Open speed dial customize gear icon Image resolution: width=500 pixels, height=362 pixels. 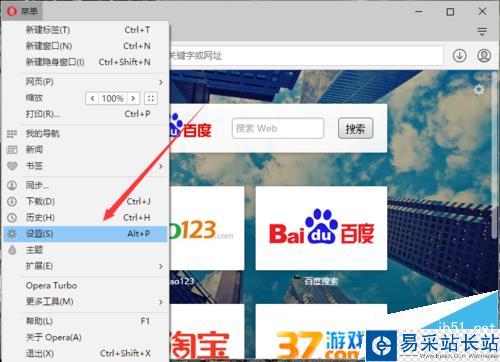[x=479, y=90]
